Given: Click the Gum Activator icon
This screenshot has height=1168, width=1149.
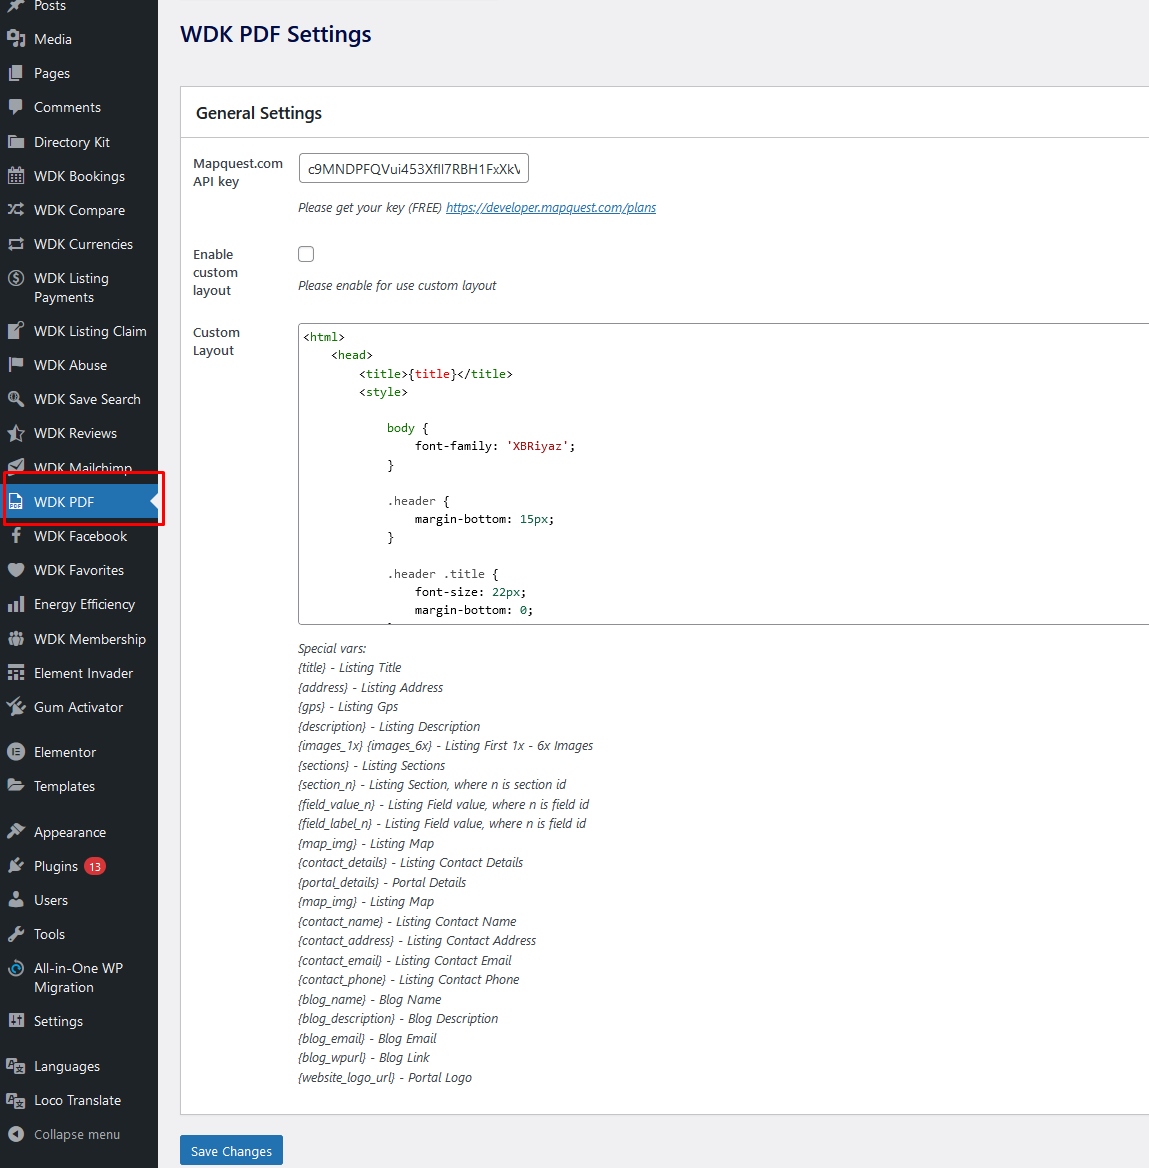Looking at the screenshot, I should pos(16,707).
